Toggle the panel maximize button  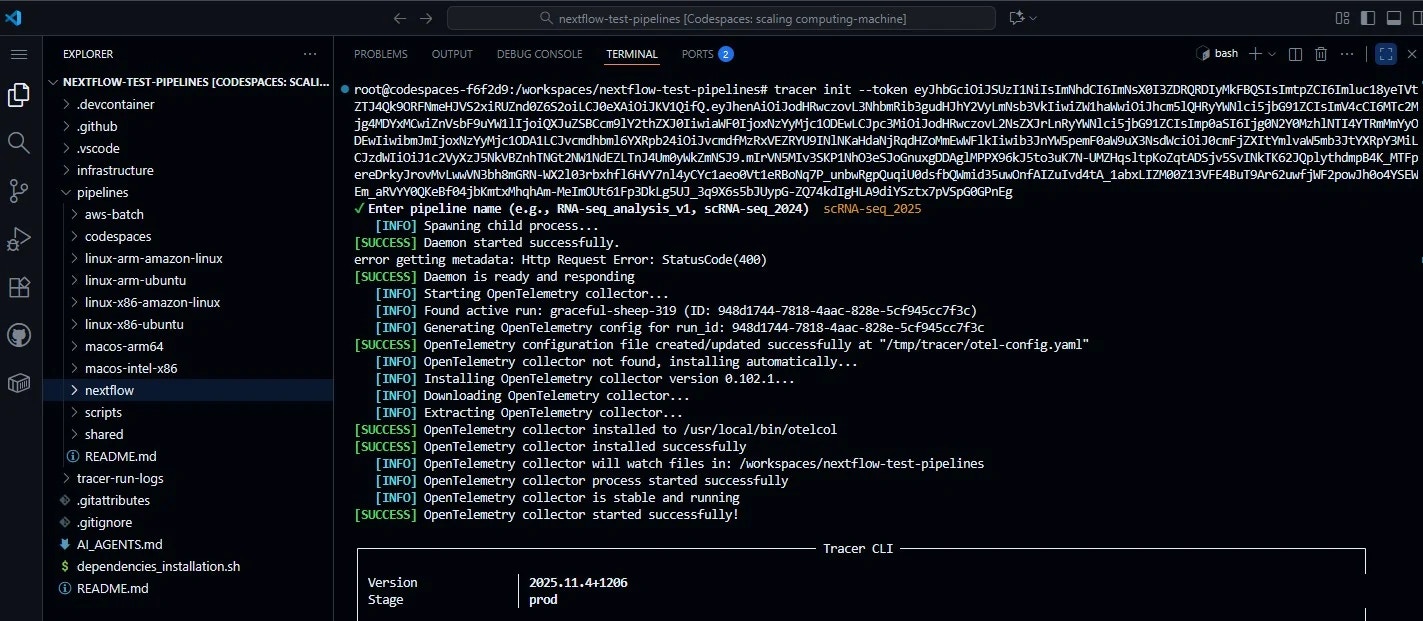click(1385, 53)
